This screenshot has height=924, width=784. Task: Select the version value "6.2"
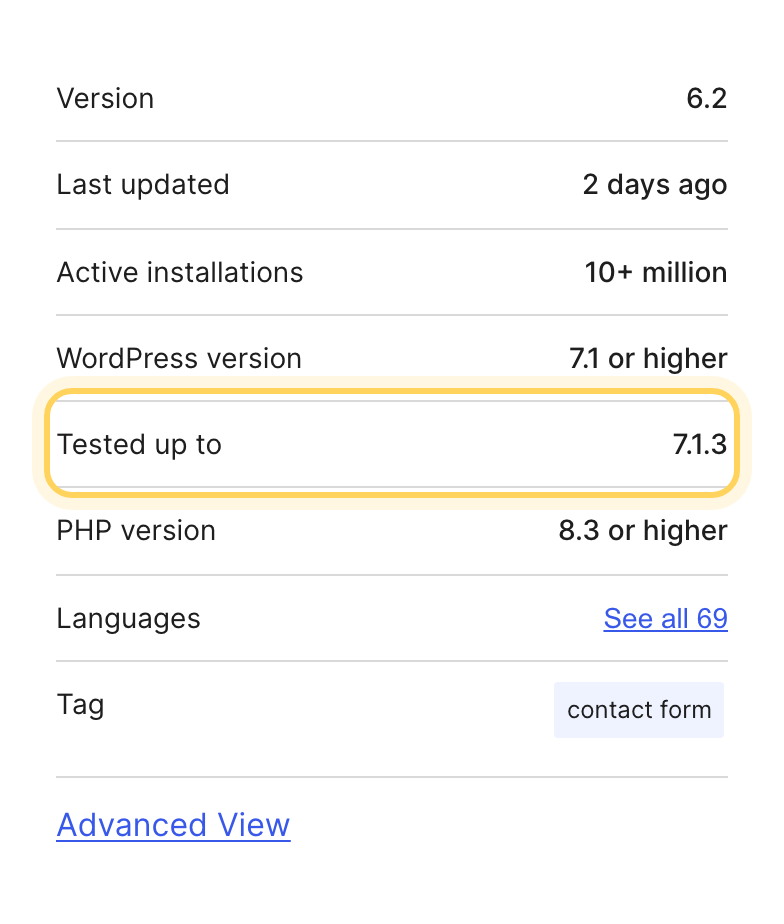tap(707, 98)
